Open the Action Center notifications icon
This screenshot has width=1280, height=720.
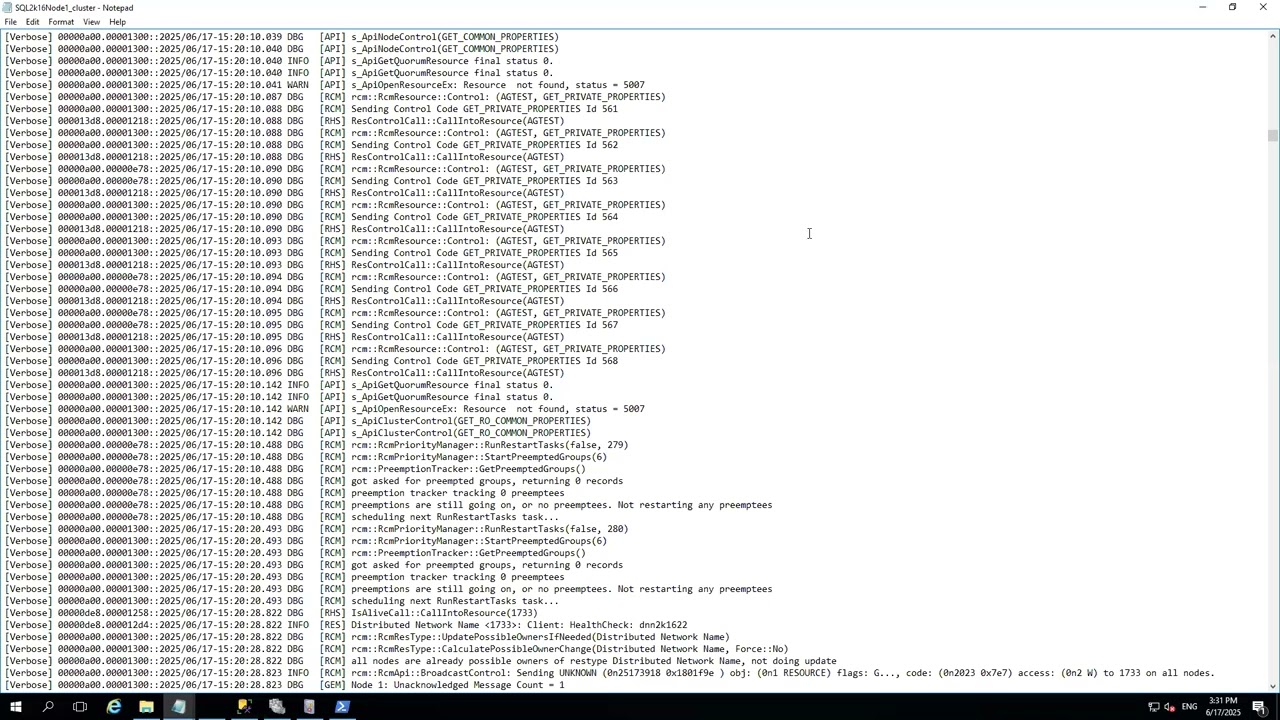click(x=1259, y=707)
